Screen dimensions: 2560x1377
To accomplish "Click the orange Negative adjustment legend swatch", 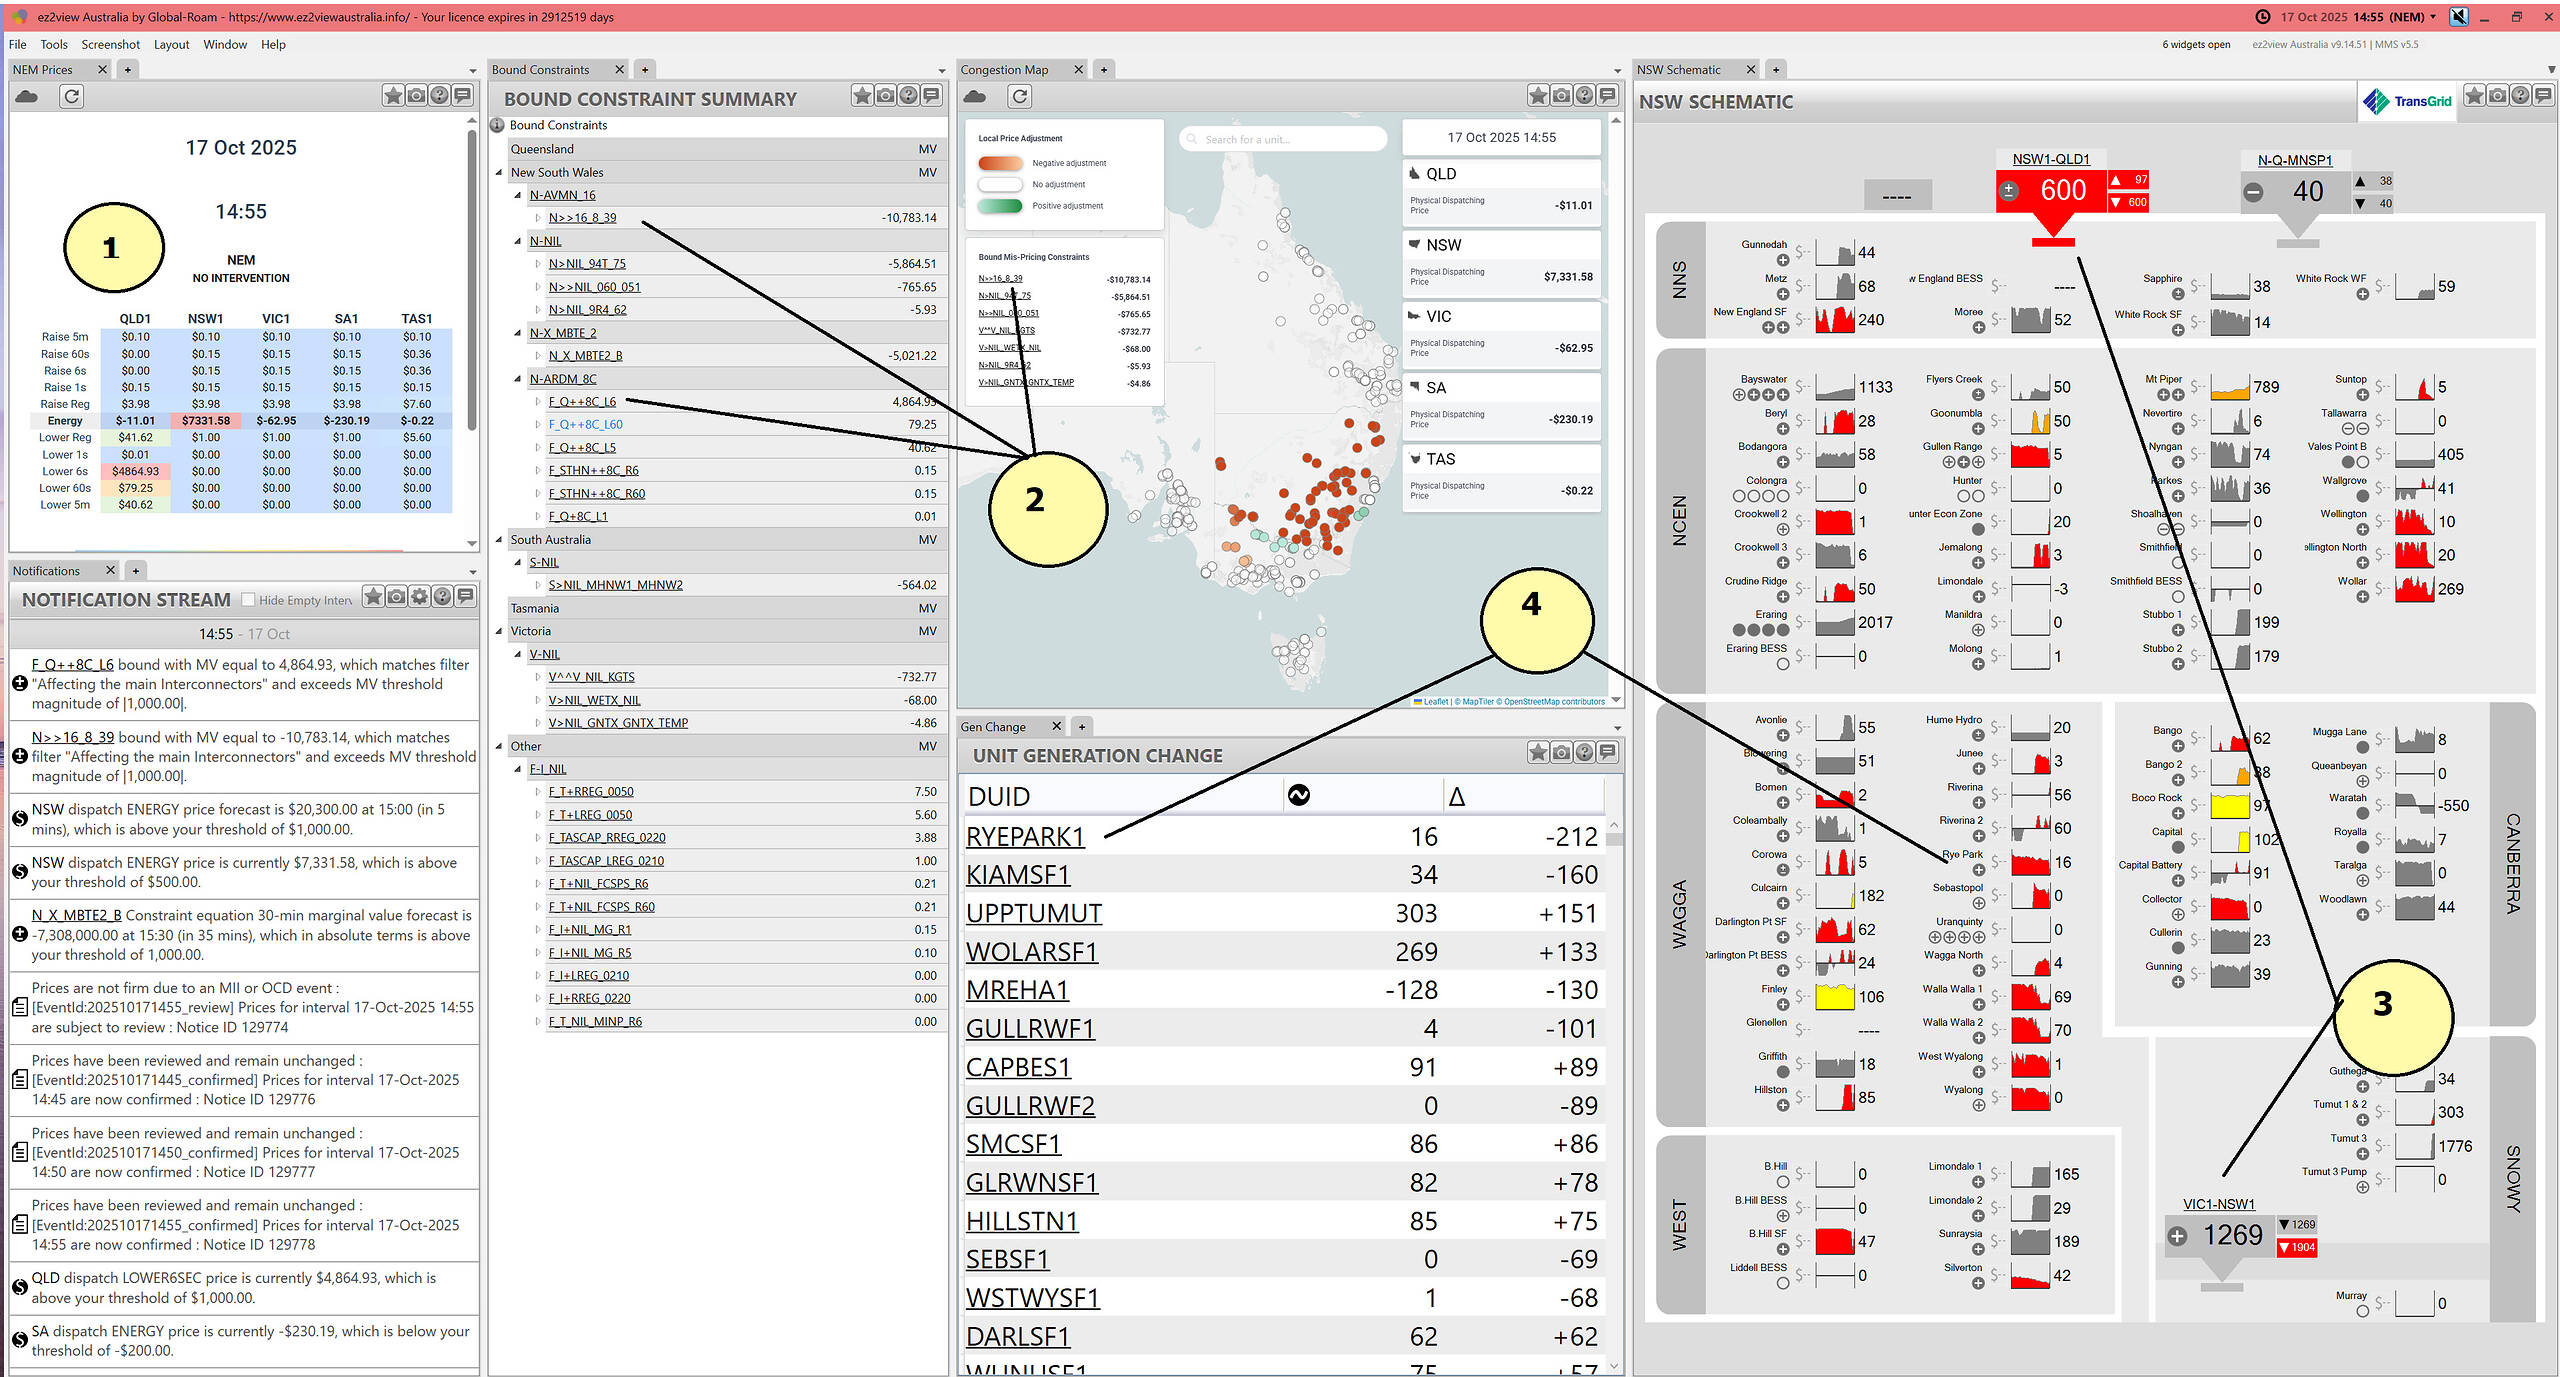I will pyautogui.click(x=1000, y=163).
